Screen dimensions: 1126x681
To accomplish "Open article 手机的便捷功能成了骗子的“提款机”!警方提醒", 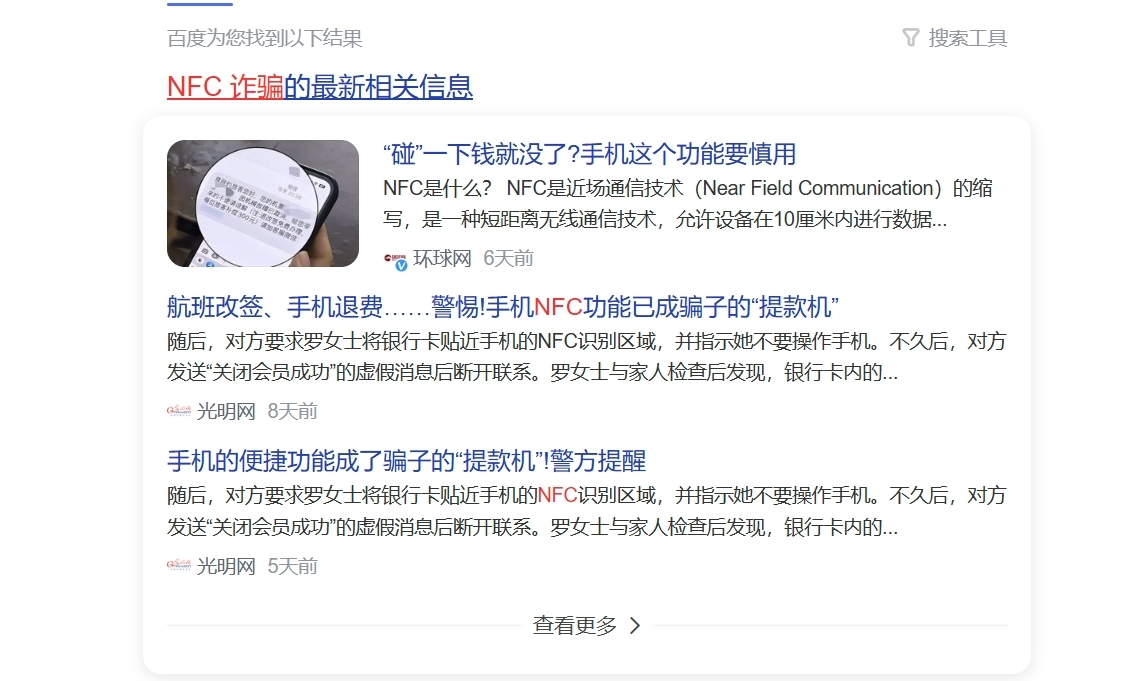I will [x=406, y=460].
